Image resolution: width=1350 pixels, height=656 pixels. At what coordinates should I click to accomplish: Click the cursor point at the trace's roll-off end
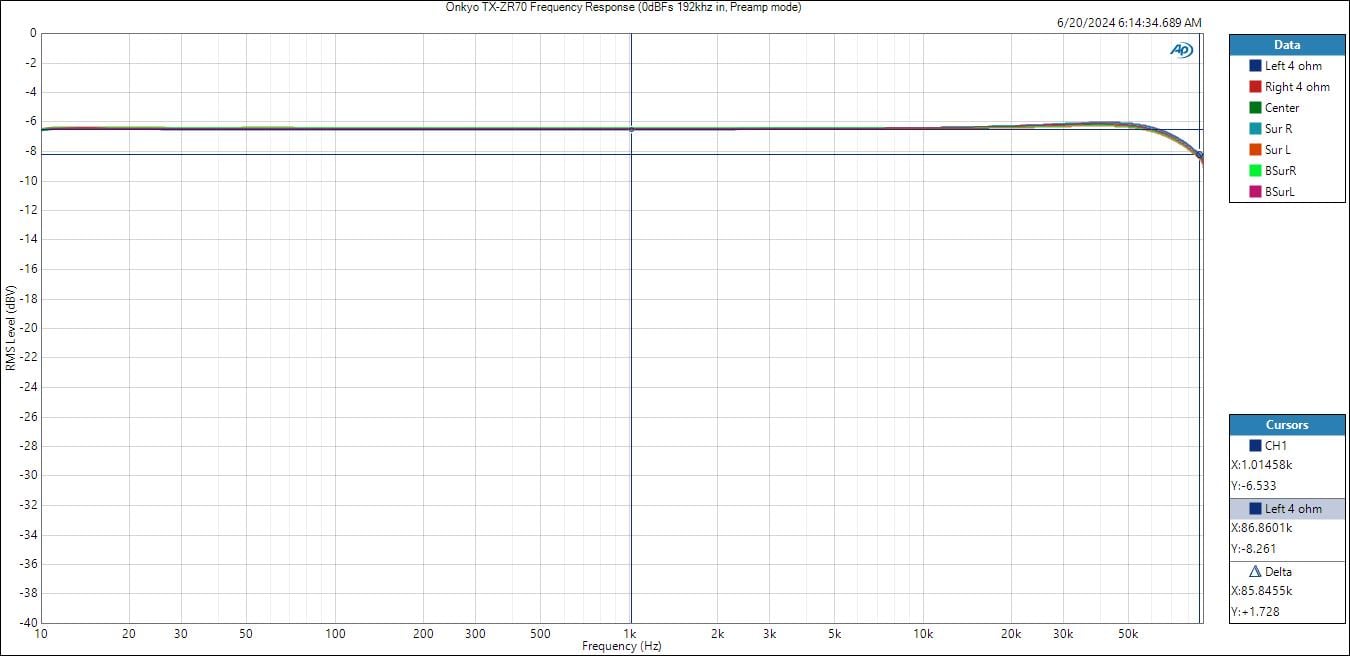1199,154
